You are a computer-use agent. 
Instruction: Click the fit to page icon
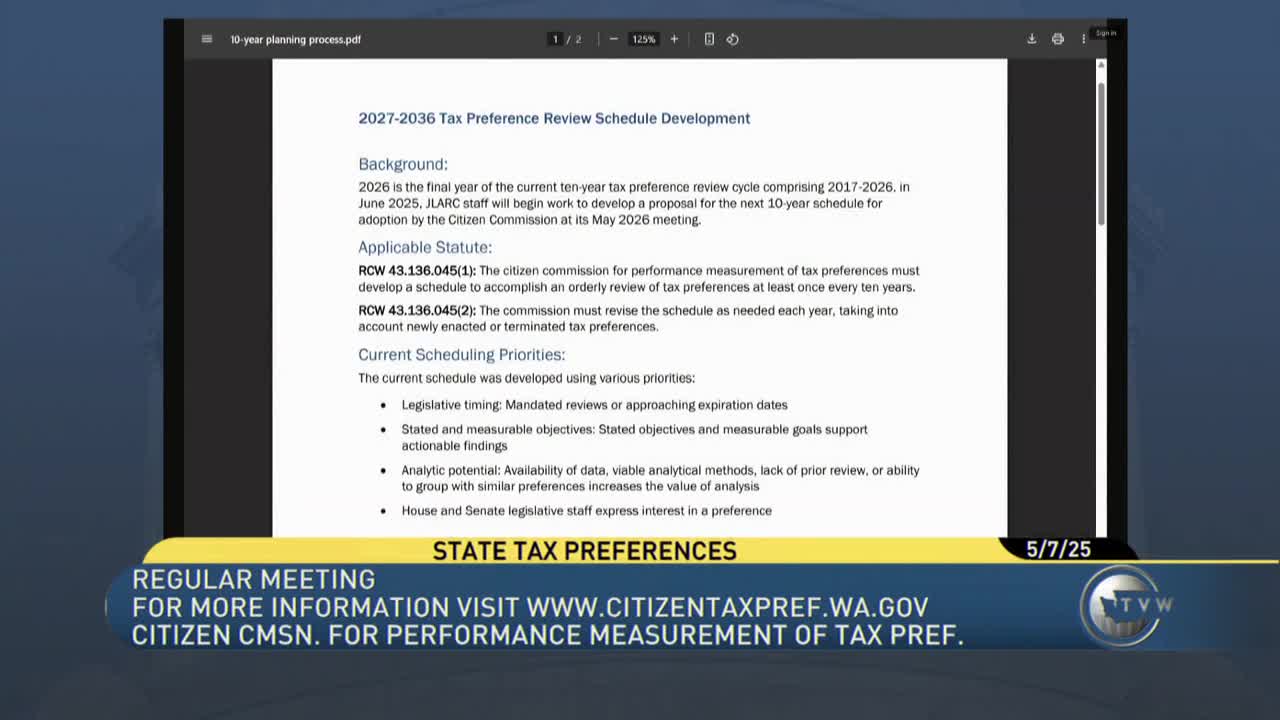(709, 39)
